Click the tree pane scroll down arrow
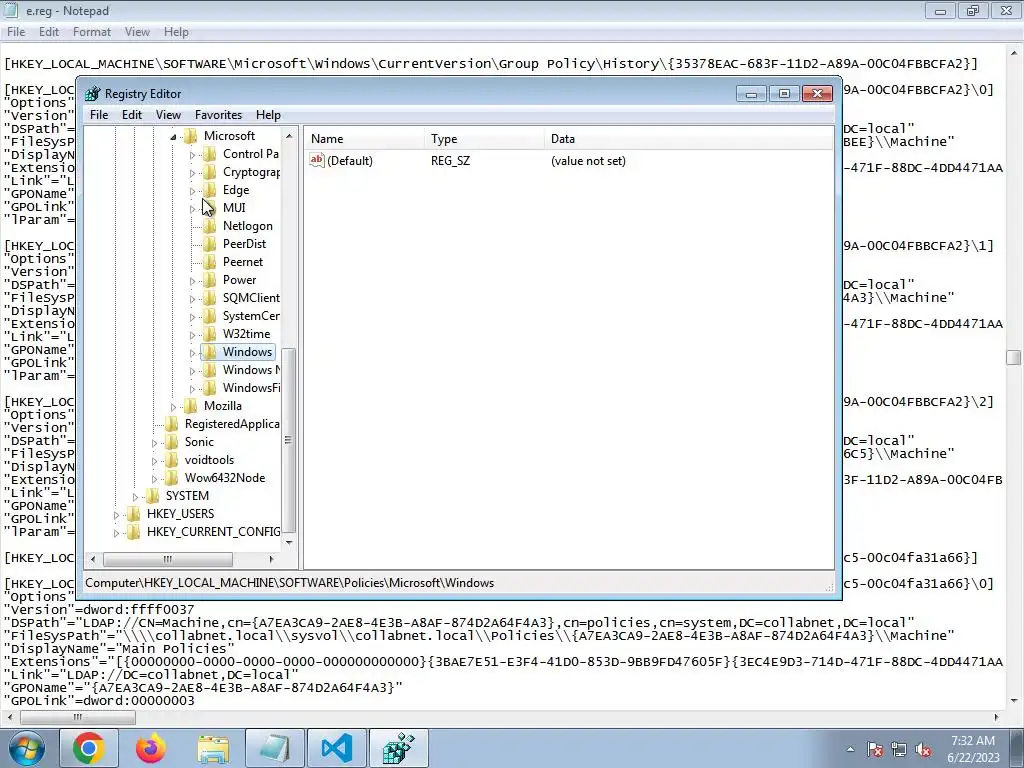The height and width of the screenshot is (768, 1024). (289, 542)
